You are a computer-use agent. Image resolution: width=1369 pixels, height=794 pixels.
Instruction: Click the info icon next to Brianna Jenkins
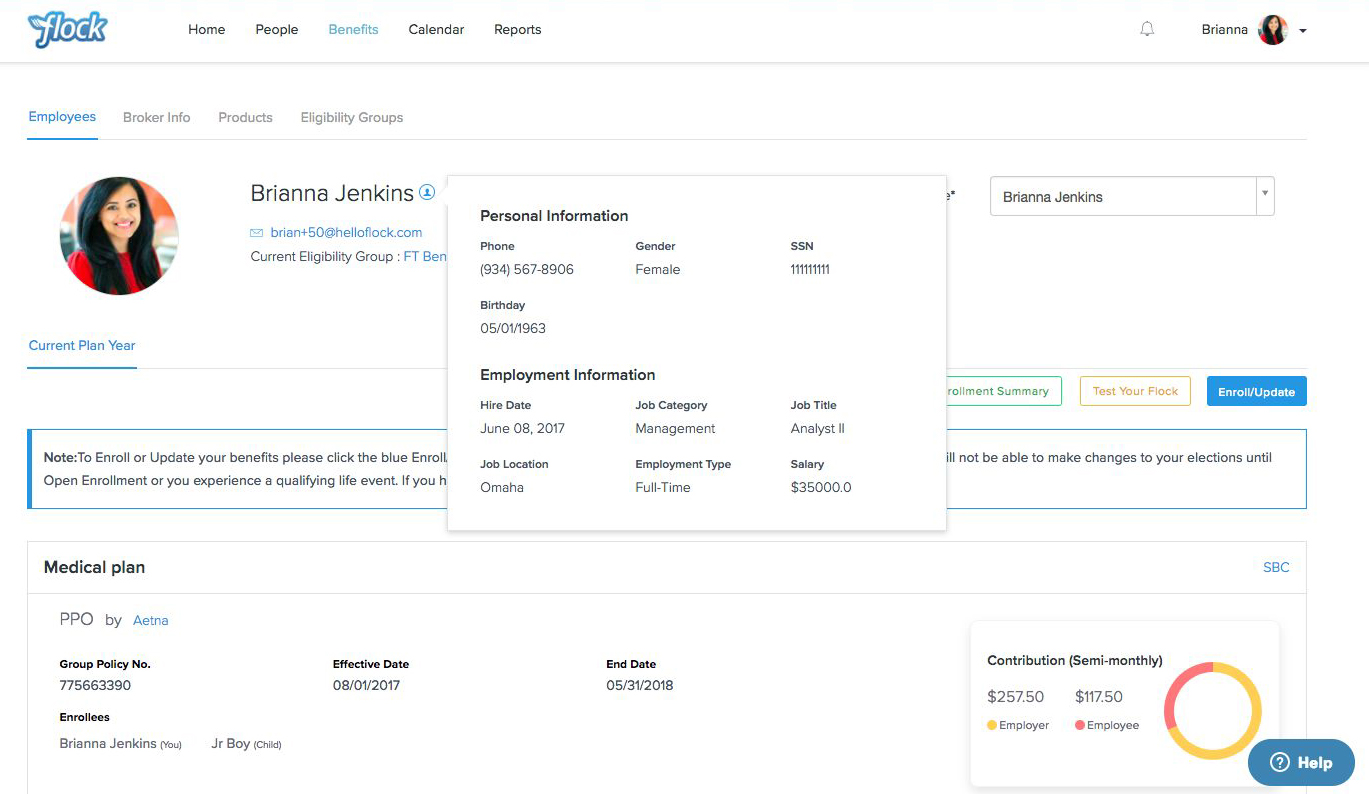(x=427, y=192)
